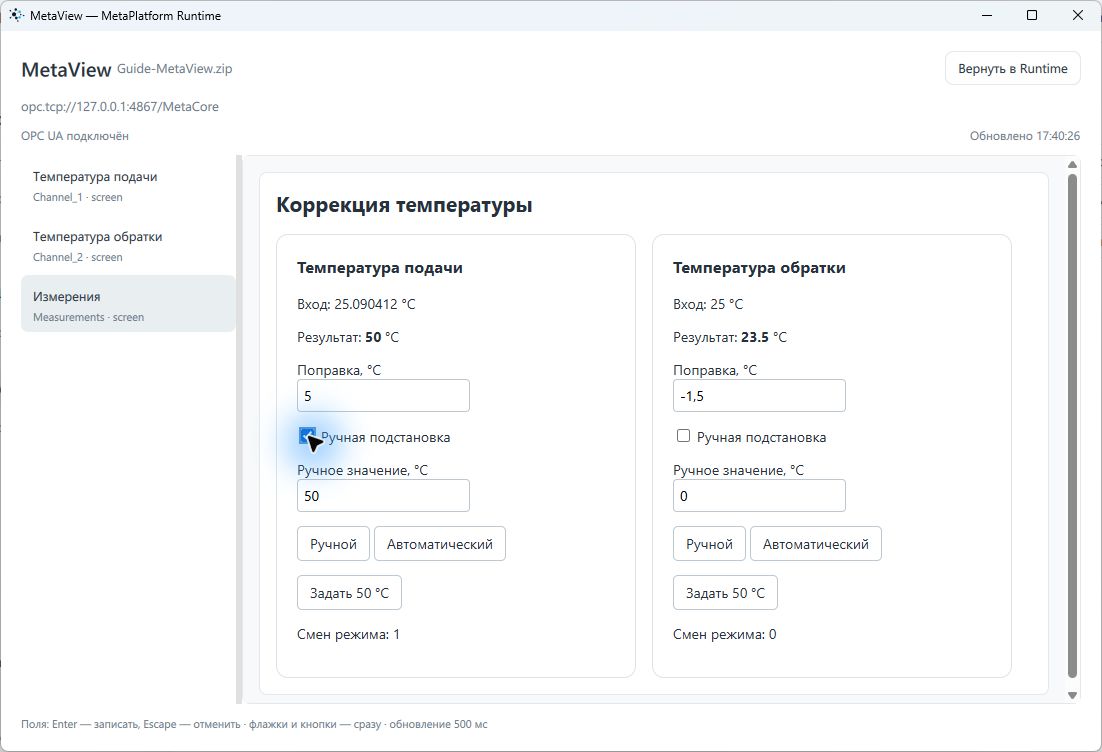Viewport: 1102px width, 752px height.
Task: Close the MetaView window
Action: click(x=1077, y=15)
